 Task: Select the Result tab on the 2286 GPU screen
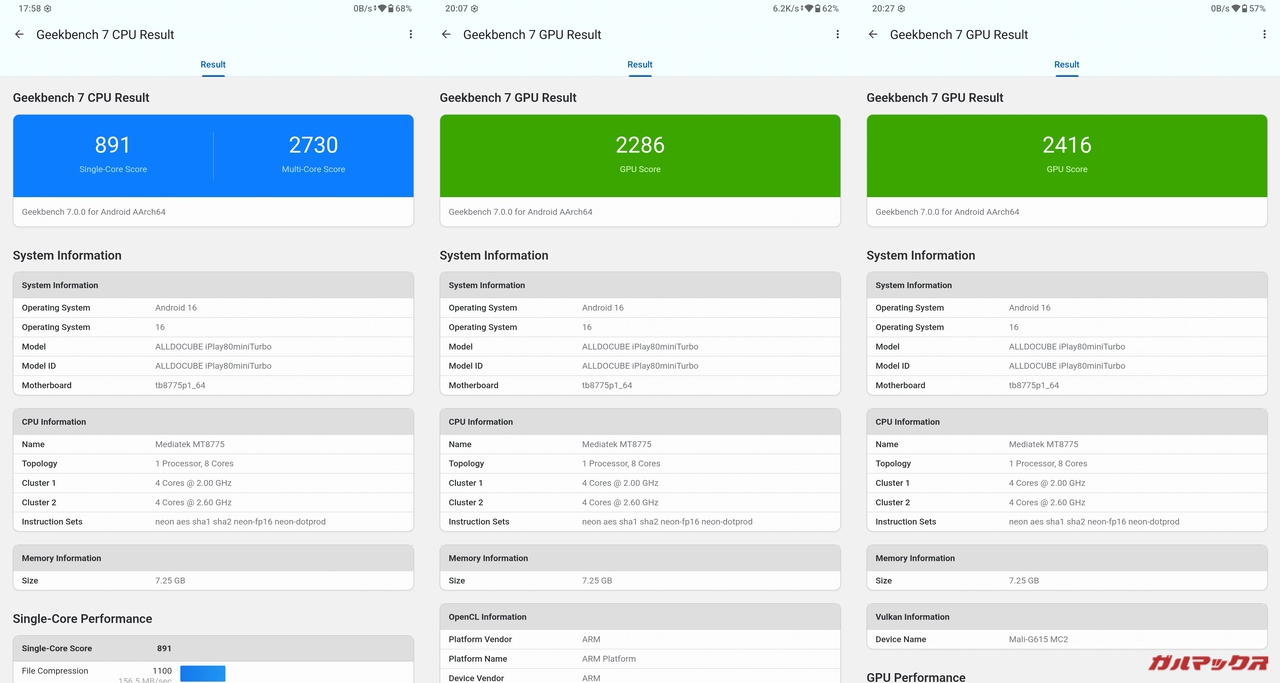tap(640, 65)
